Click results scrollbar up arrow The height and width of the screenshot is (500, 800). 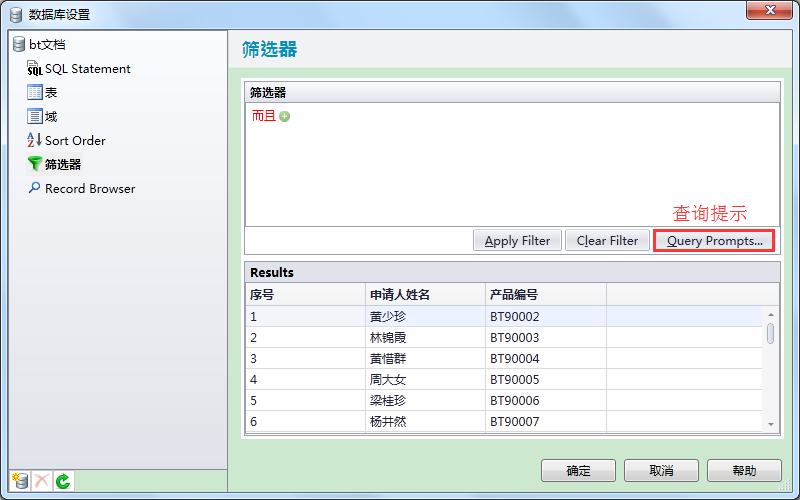click(x=771, y=315)
